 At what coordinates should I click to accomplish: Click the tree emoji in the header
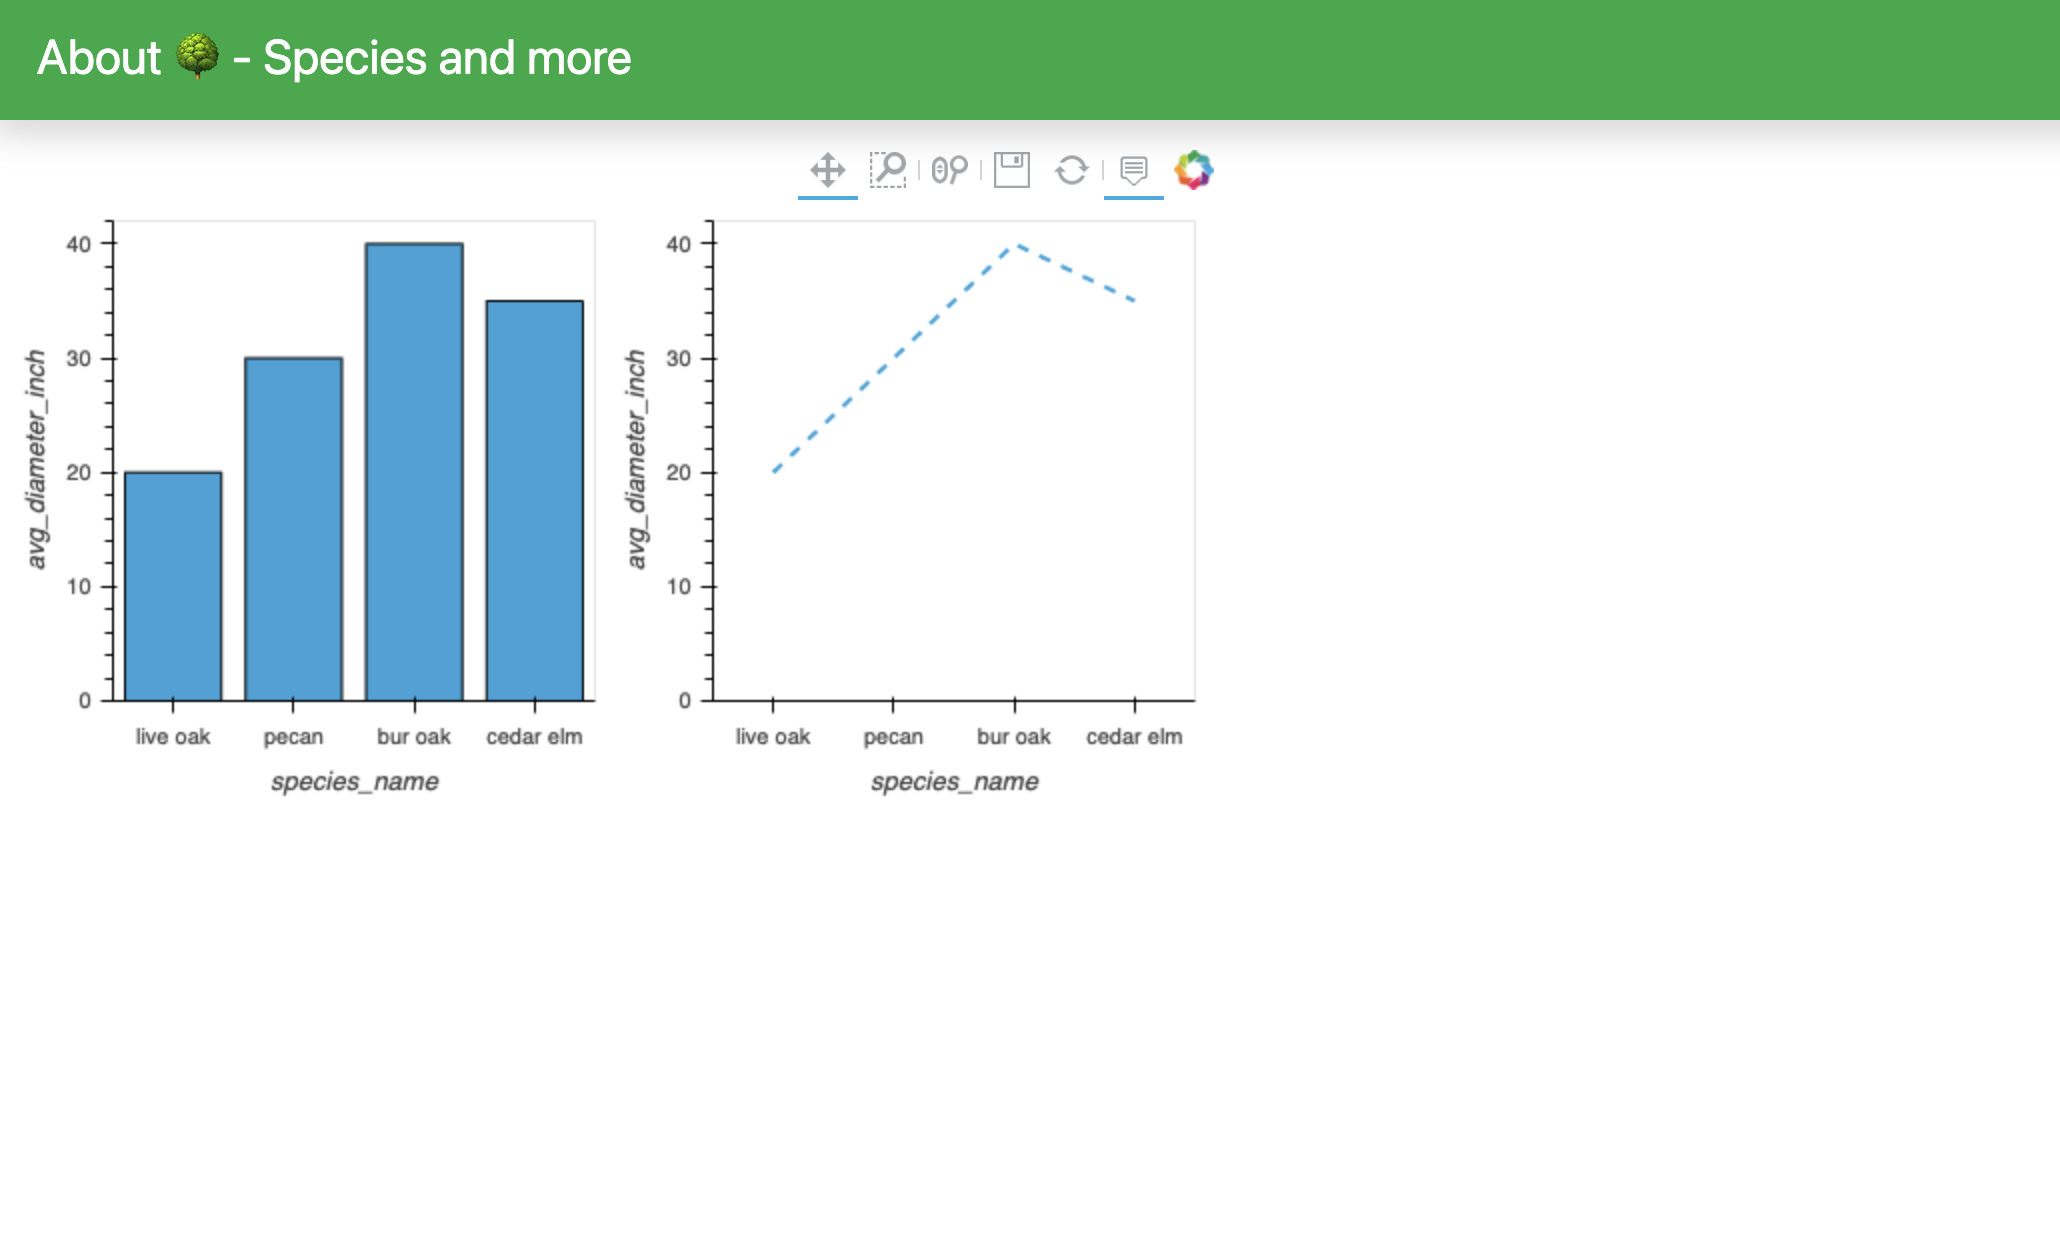(x=197, y=56)
